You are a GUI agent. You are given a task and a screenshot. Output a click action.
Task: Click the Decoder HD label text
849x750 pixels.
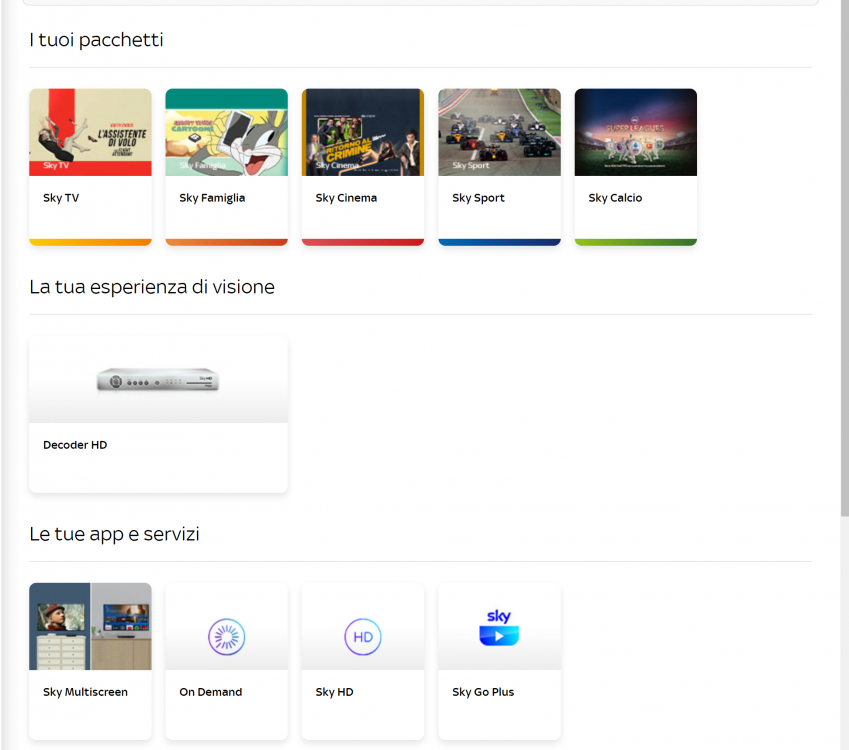pyautogui.click(x=75, y=445)
